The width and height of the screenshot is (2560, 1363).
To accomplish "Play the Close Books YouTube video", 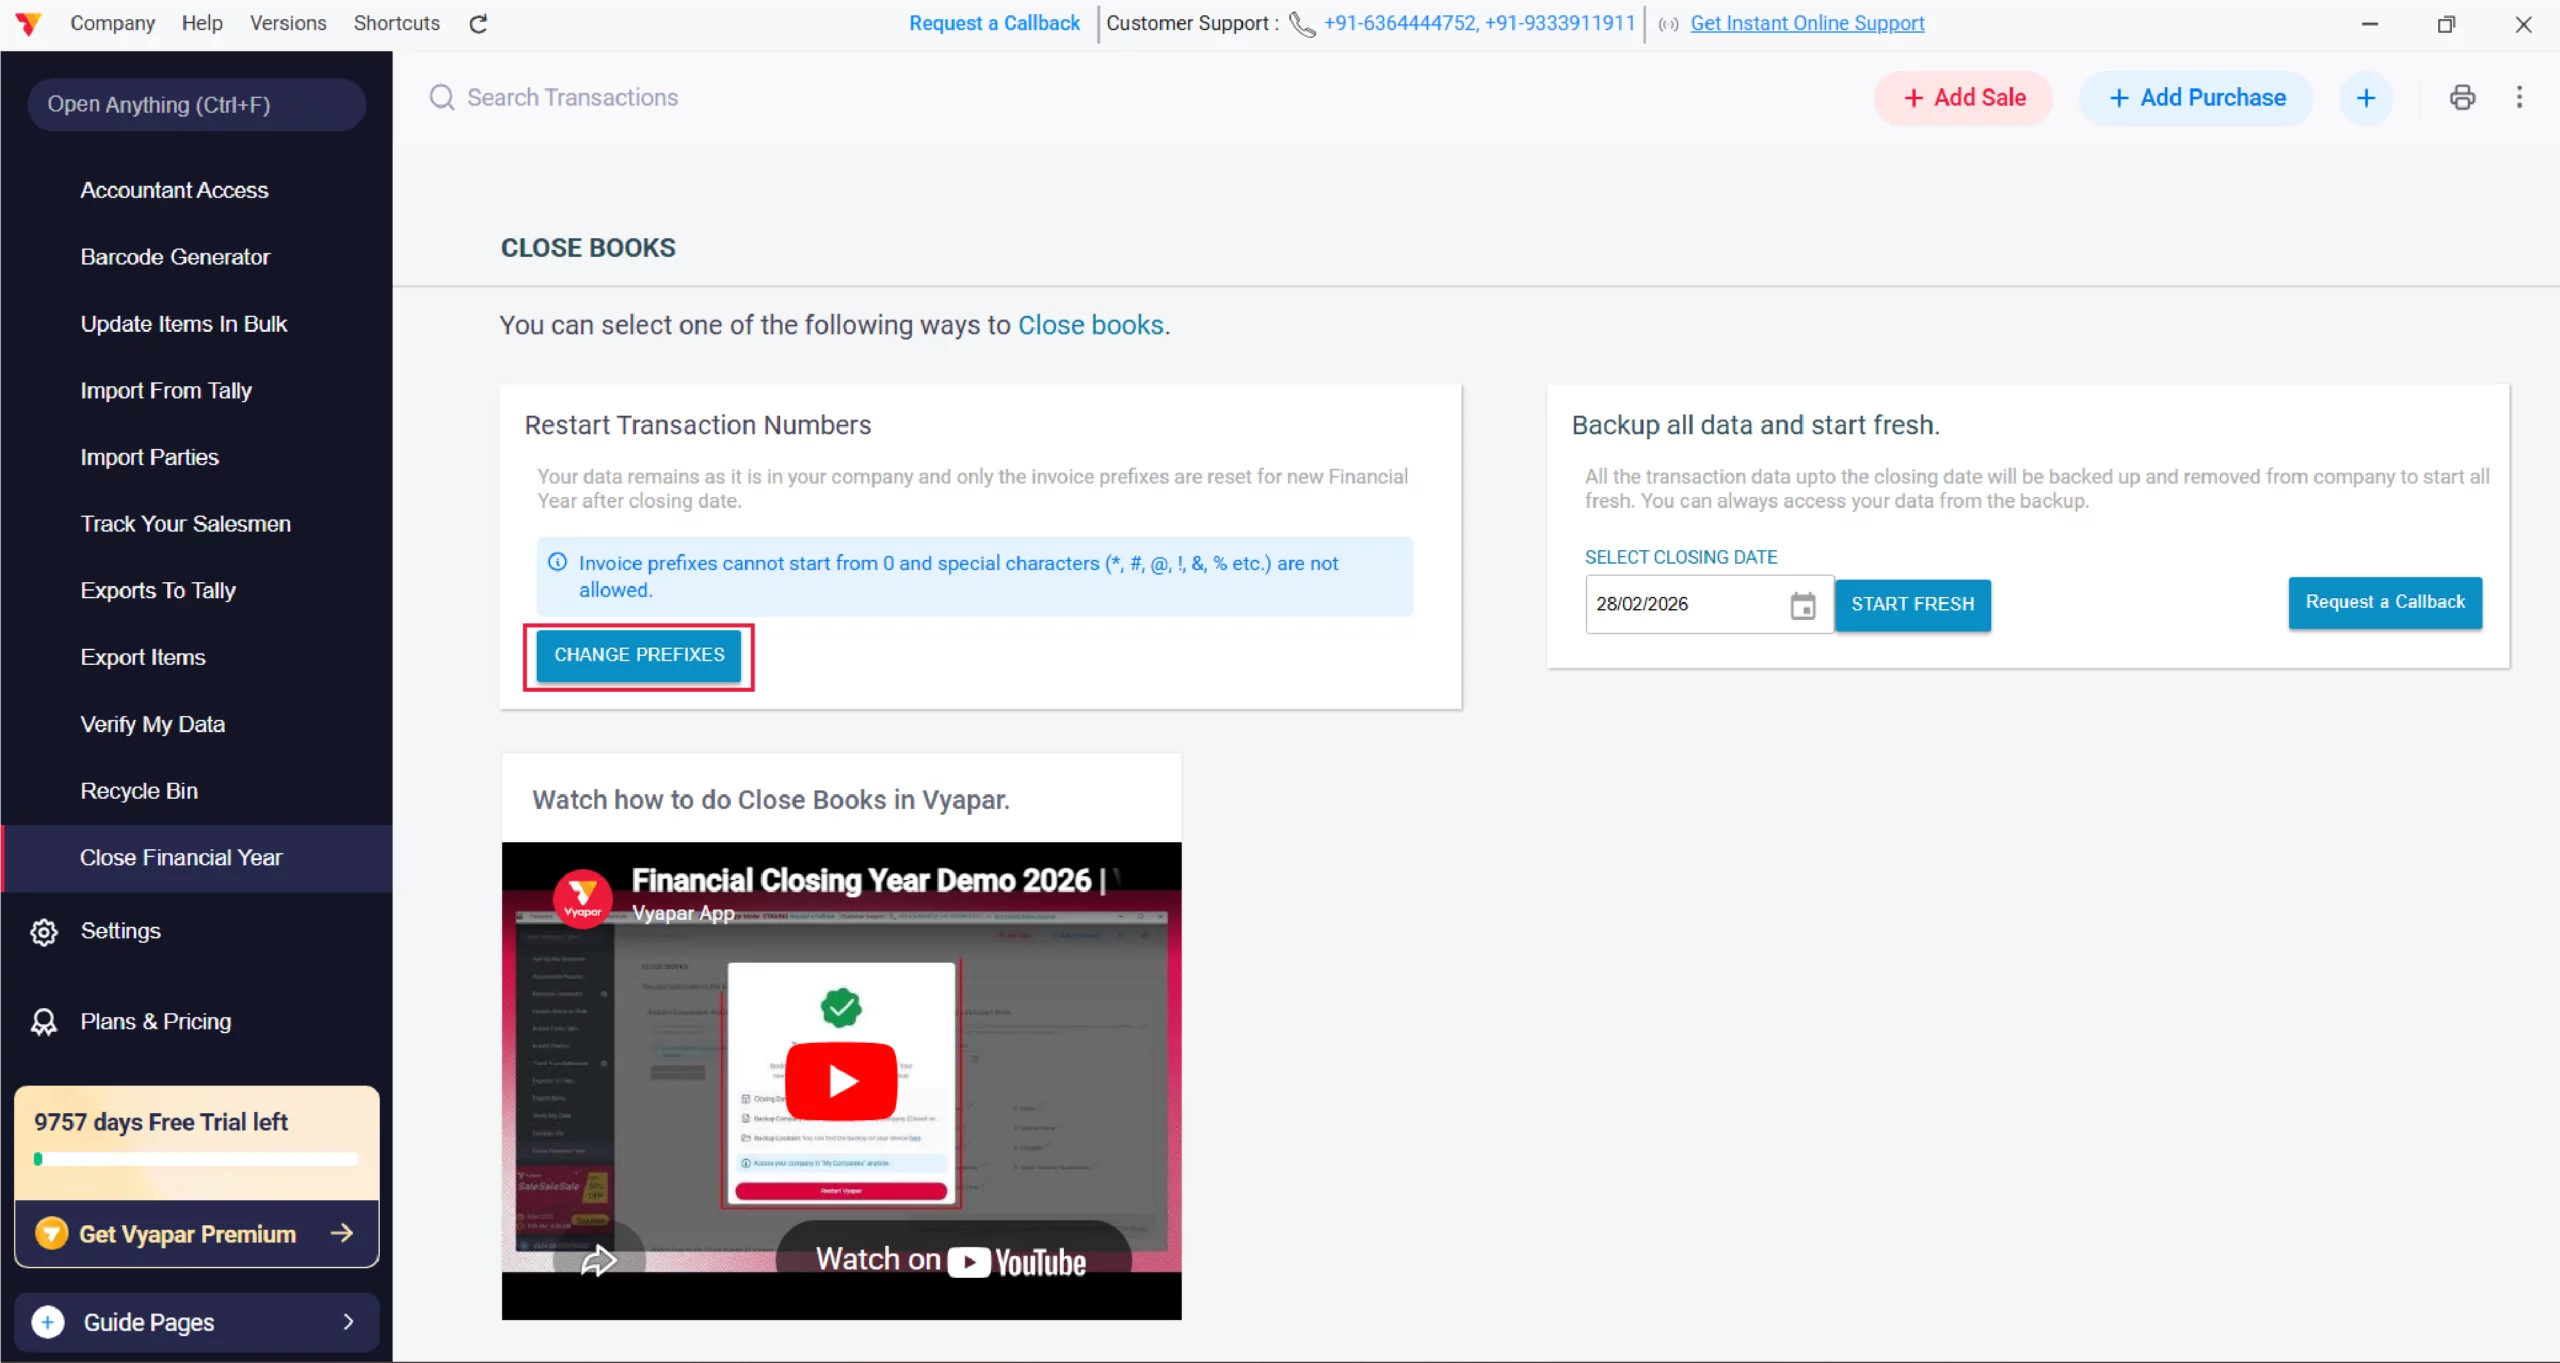I will 841,1081.
